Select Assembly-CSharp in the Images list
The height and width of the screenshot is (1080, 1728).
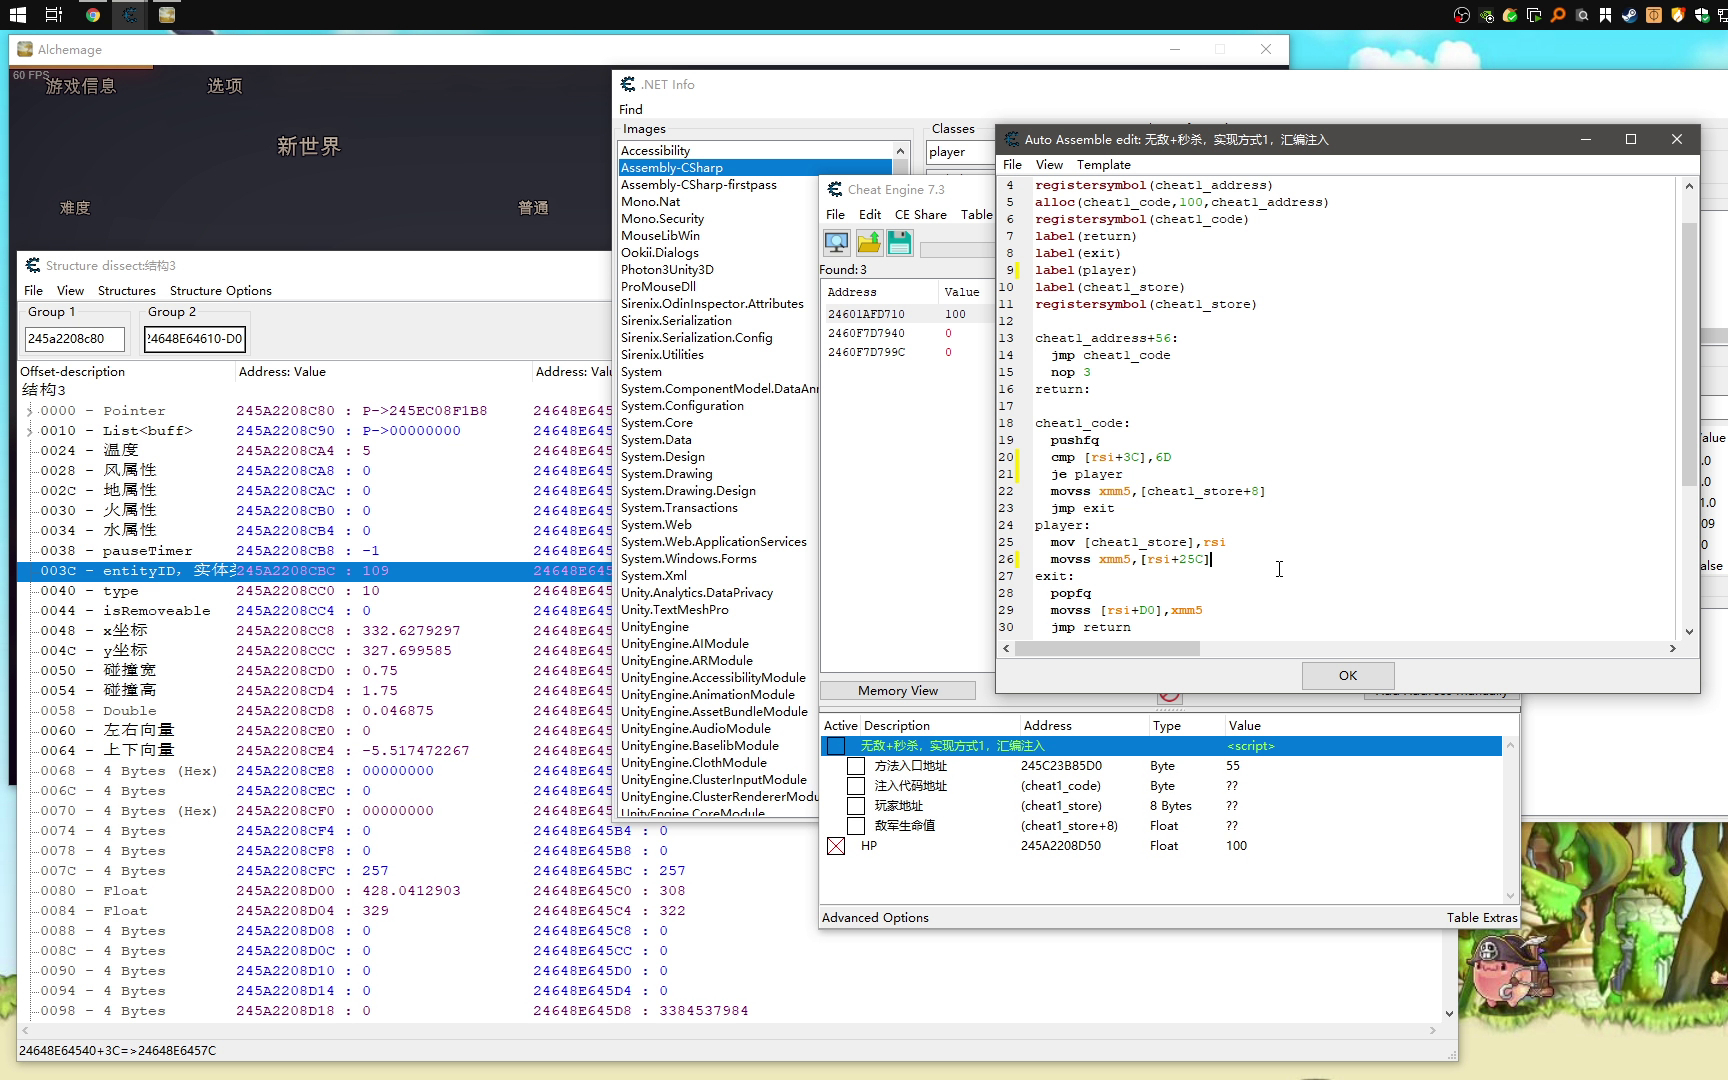[755, 168]
